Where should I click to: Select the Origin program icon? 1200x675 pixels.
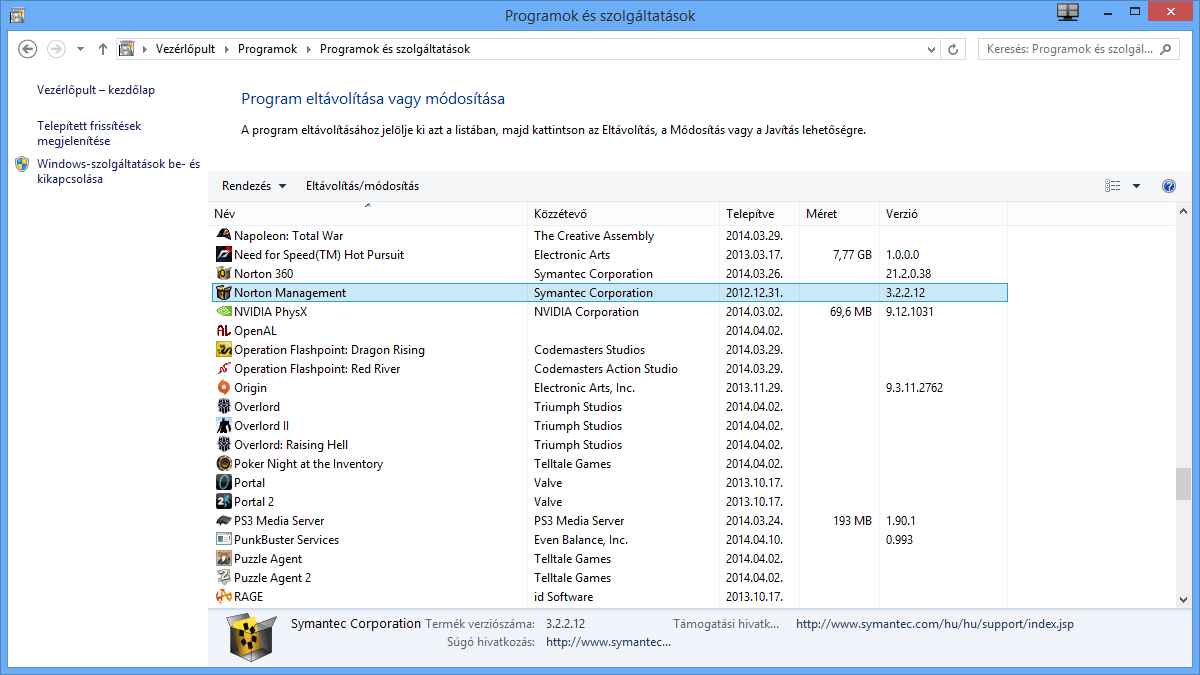224,388
